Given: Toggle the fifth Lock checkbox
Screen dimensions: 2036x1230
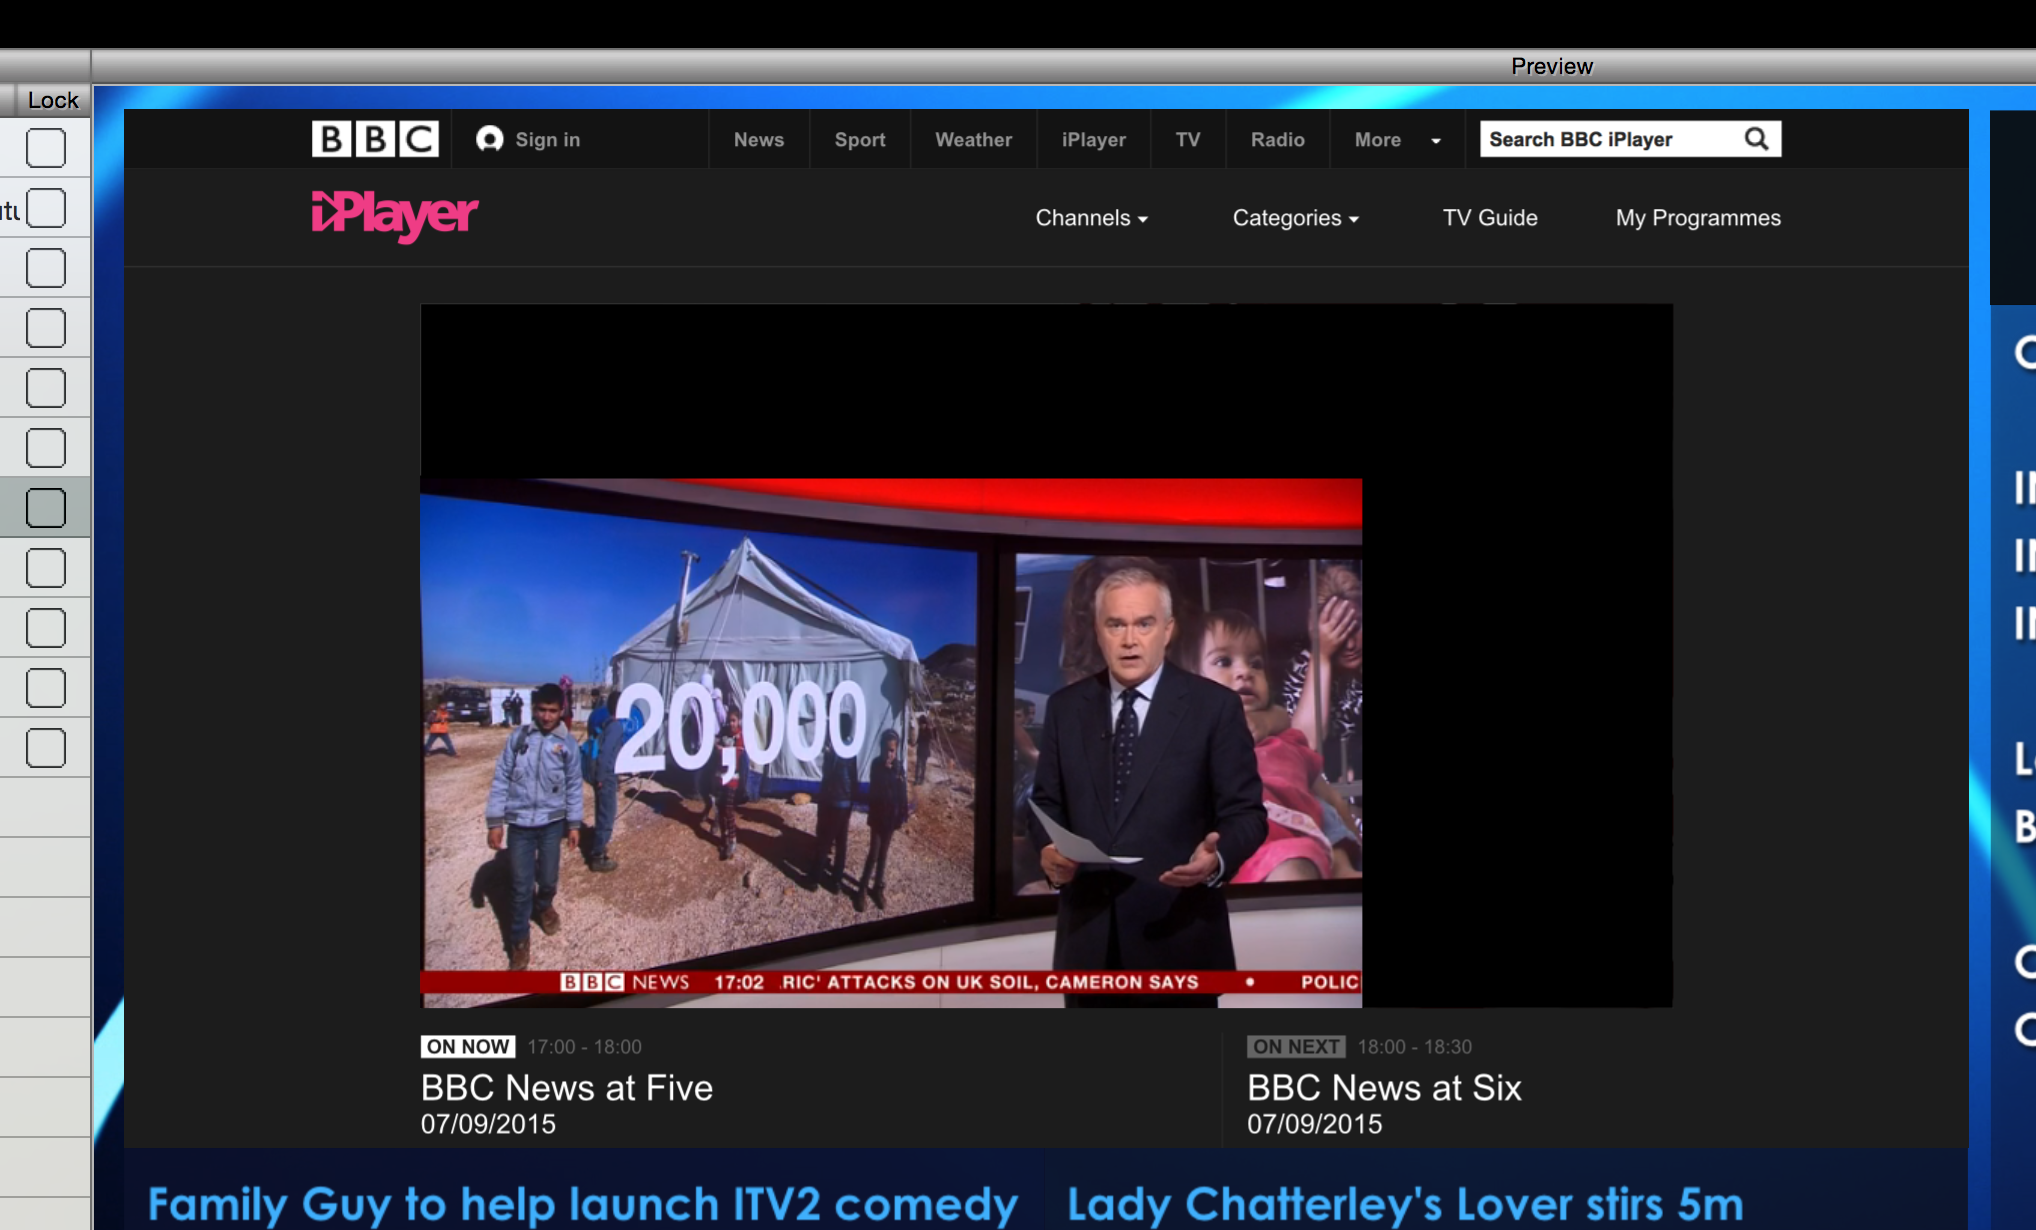Looking at the screenshot, I should point(46,388).
